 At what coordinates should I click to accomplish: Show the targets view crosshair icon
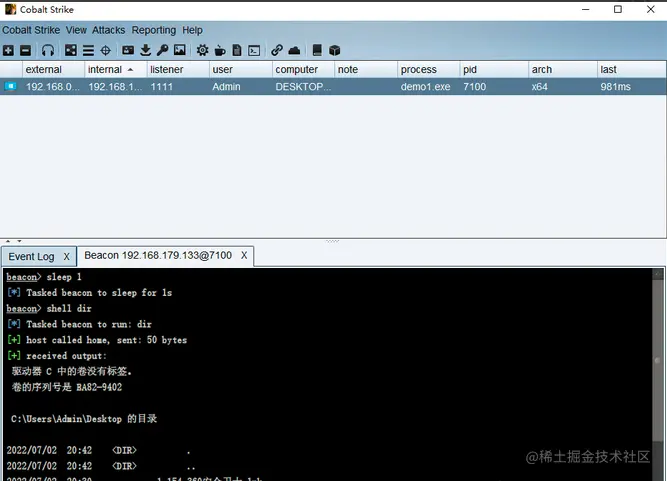pyautogui.click(x=105, y=51)
